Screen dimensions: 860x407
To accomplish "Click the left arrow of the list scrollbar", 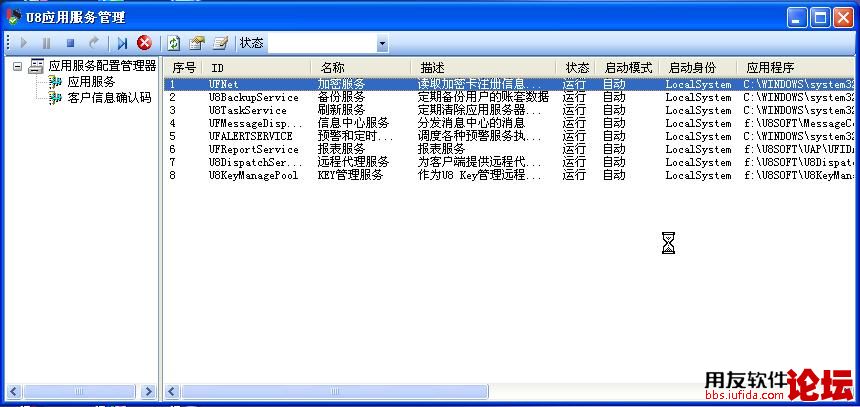I will pos(172,392).
